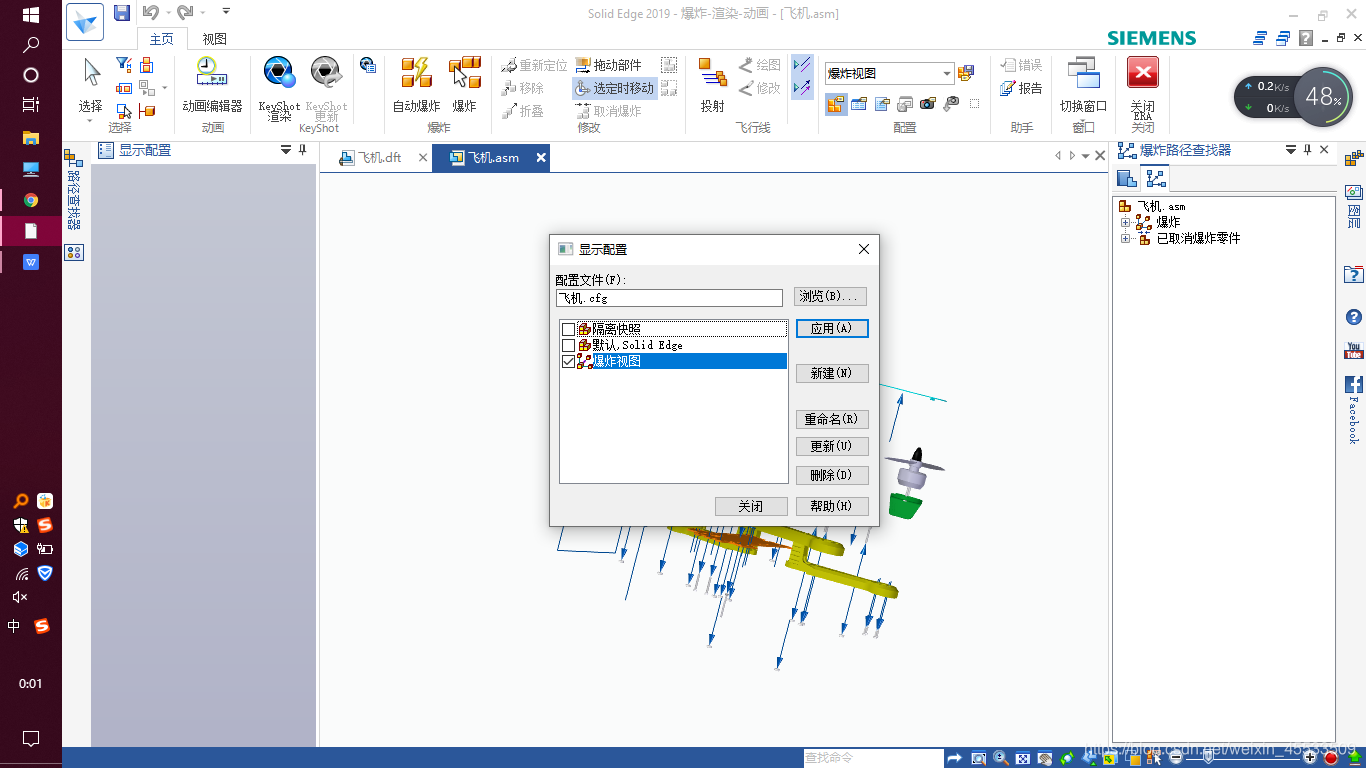This screenshot has height=768, width=1366.
Task: Click the undo arrow in title bar
Action: [150, 13]
